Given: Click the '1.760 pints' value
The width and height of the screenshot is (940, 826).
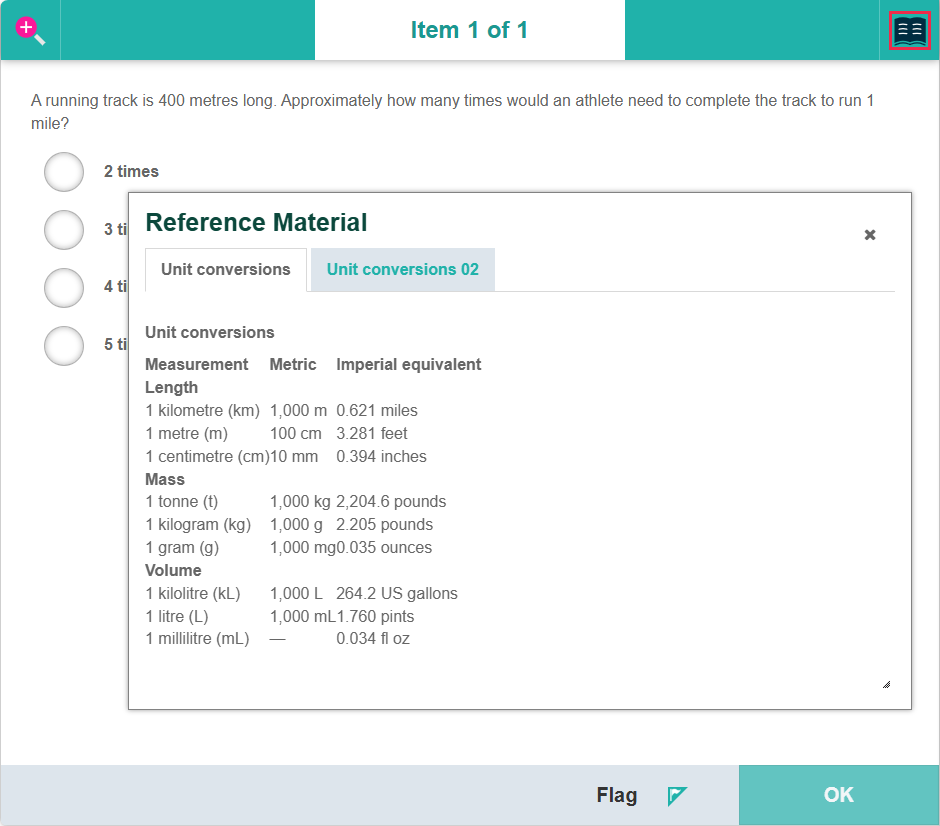Looking at the screenshot, I should (x=375, y=616).
